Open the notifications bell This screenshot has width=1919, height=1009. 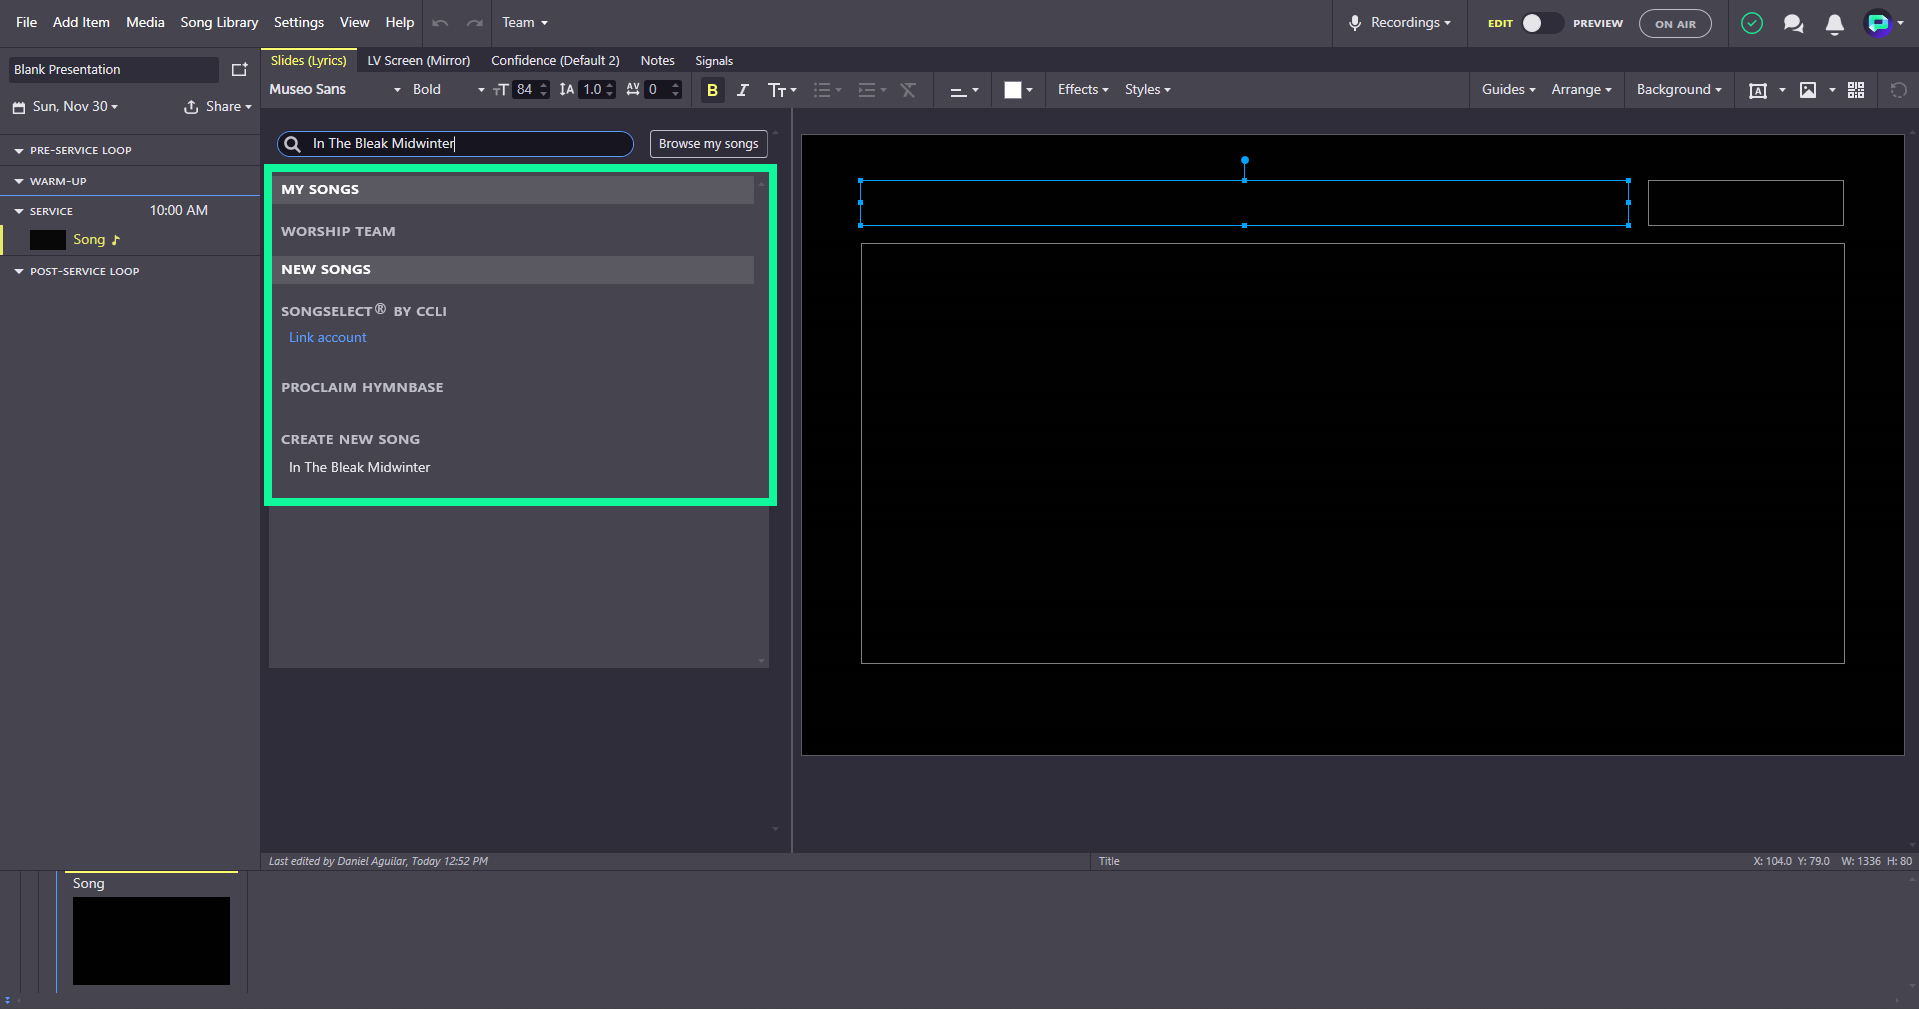point(1834,24)
